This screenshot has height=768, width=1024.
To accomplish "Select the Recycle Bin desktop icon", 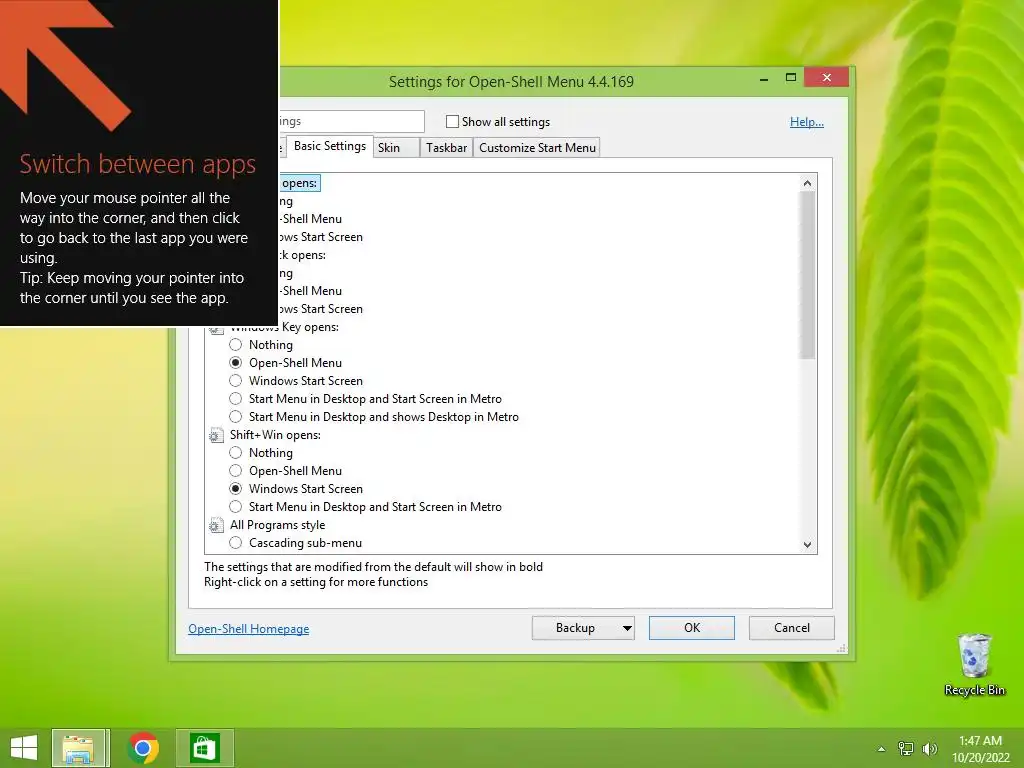I will (974, 665).
